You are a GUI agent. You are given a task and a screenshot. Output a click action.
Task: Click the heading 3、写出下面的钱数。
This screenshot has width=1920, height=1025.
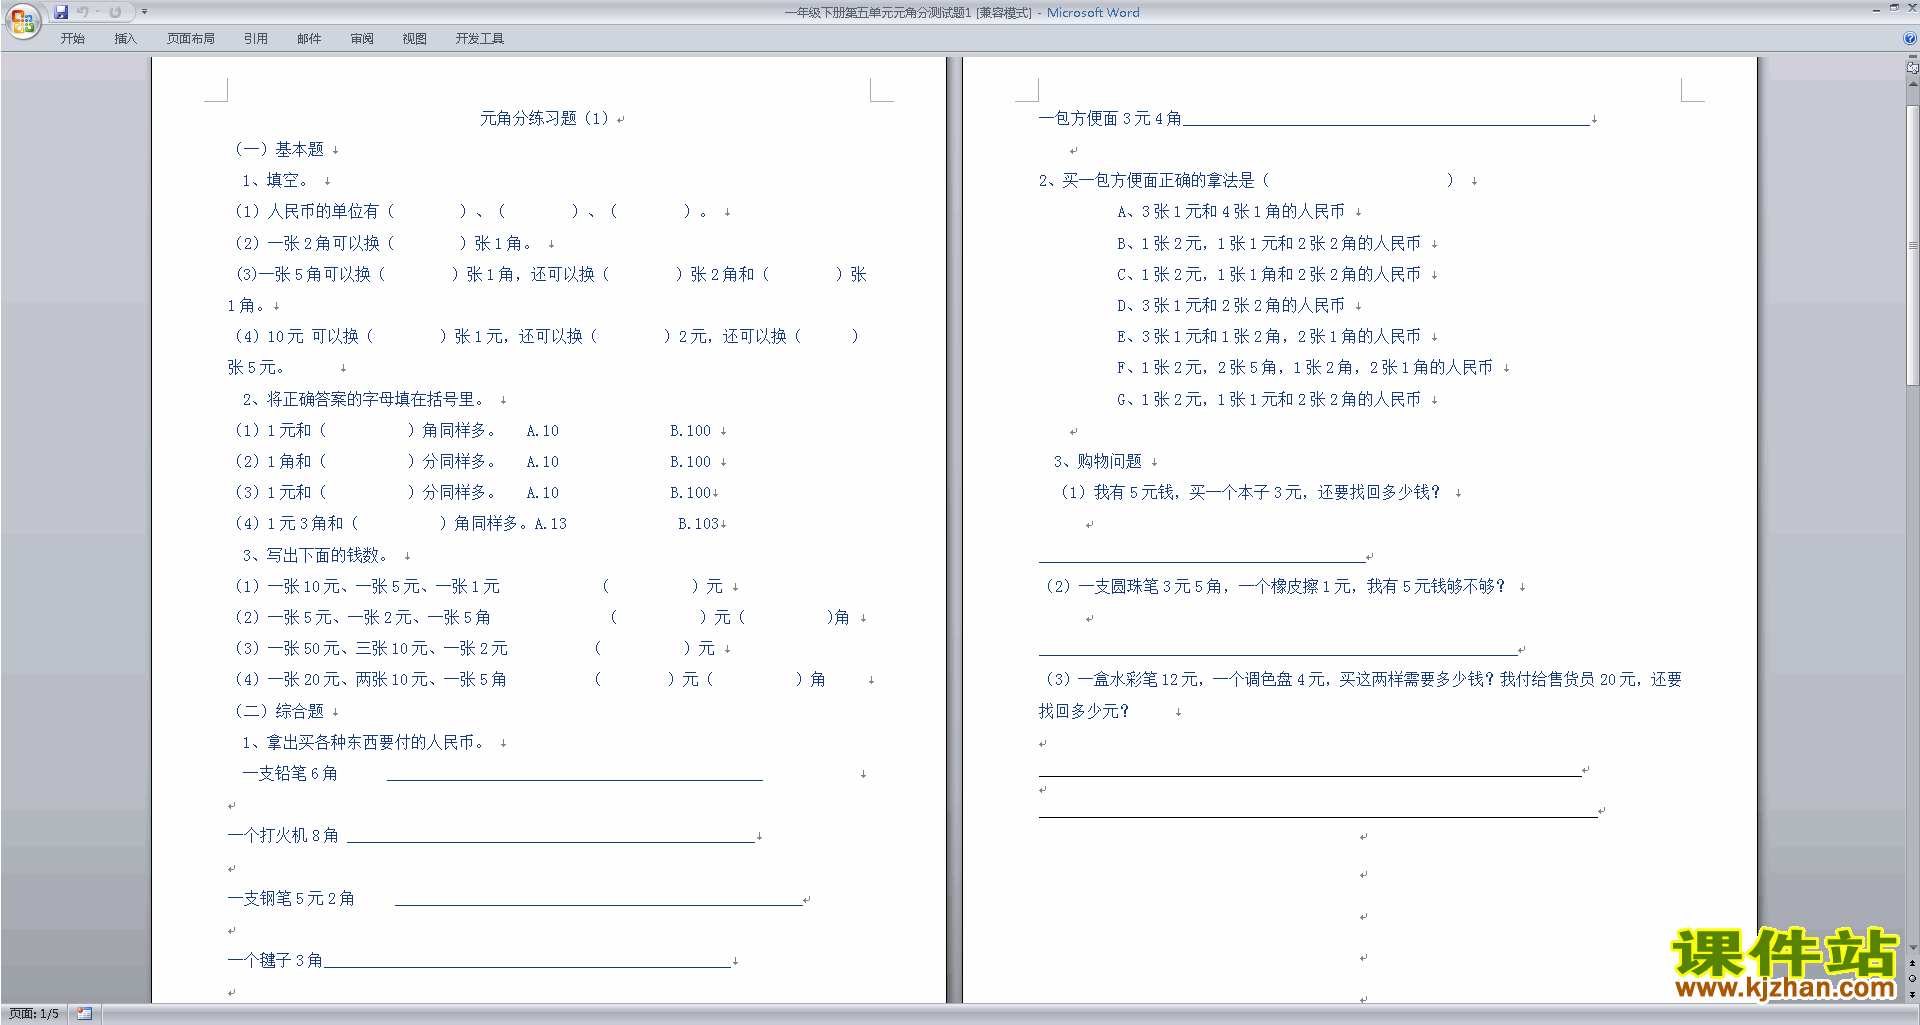tap(315, 555)
